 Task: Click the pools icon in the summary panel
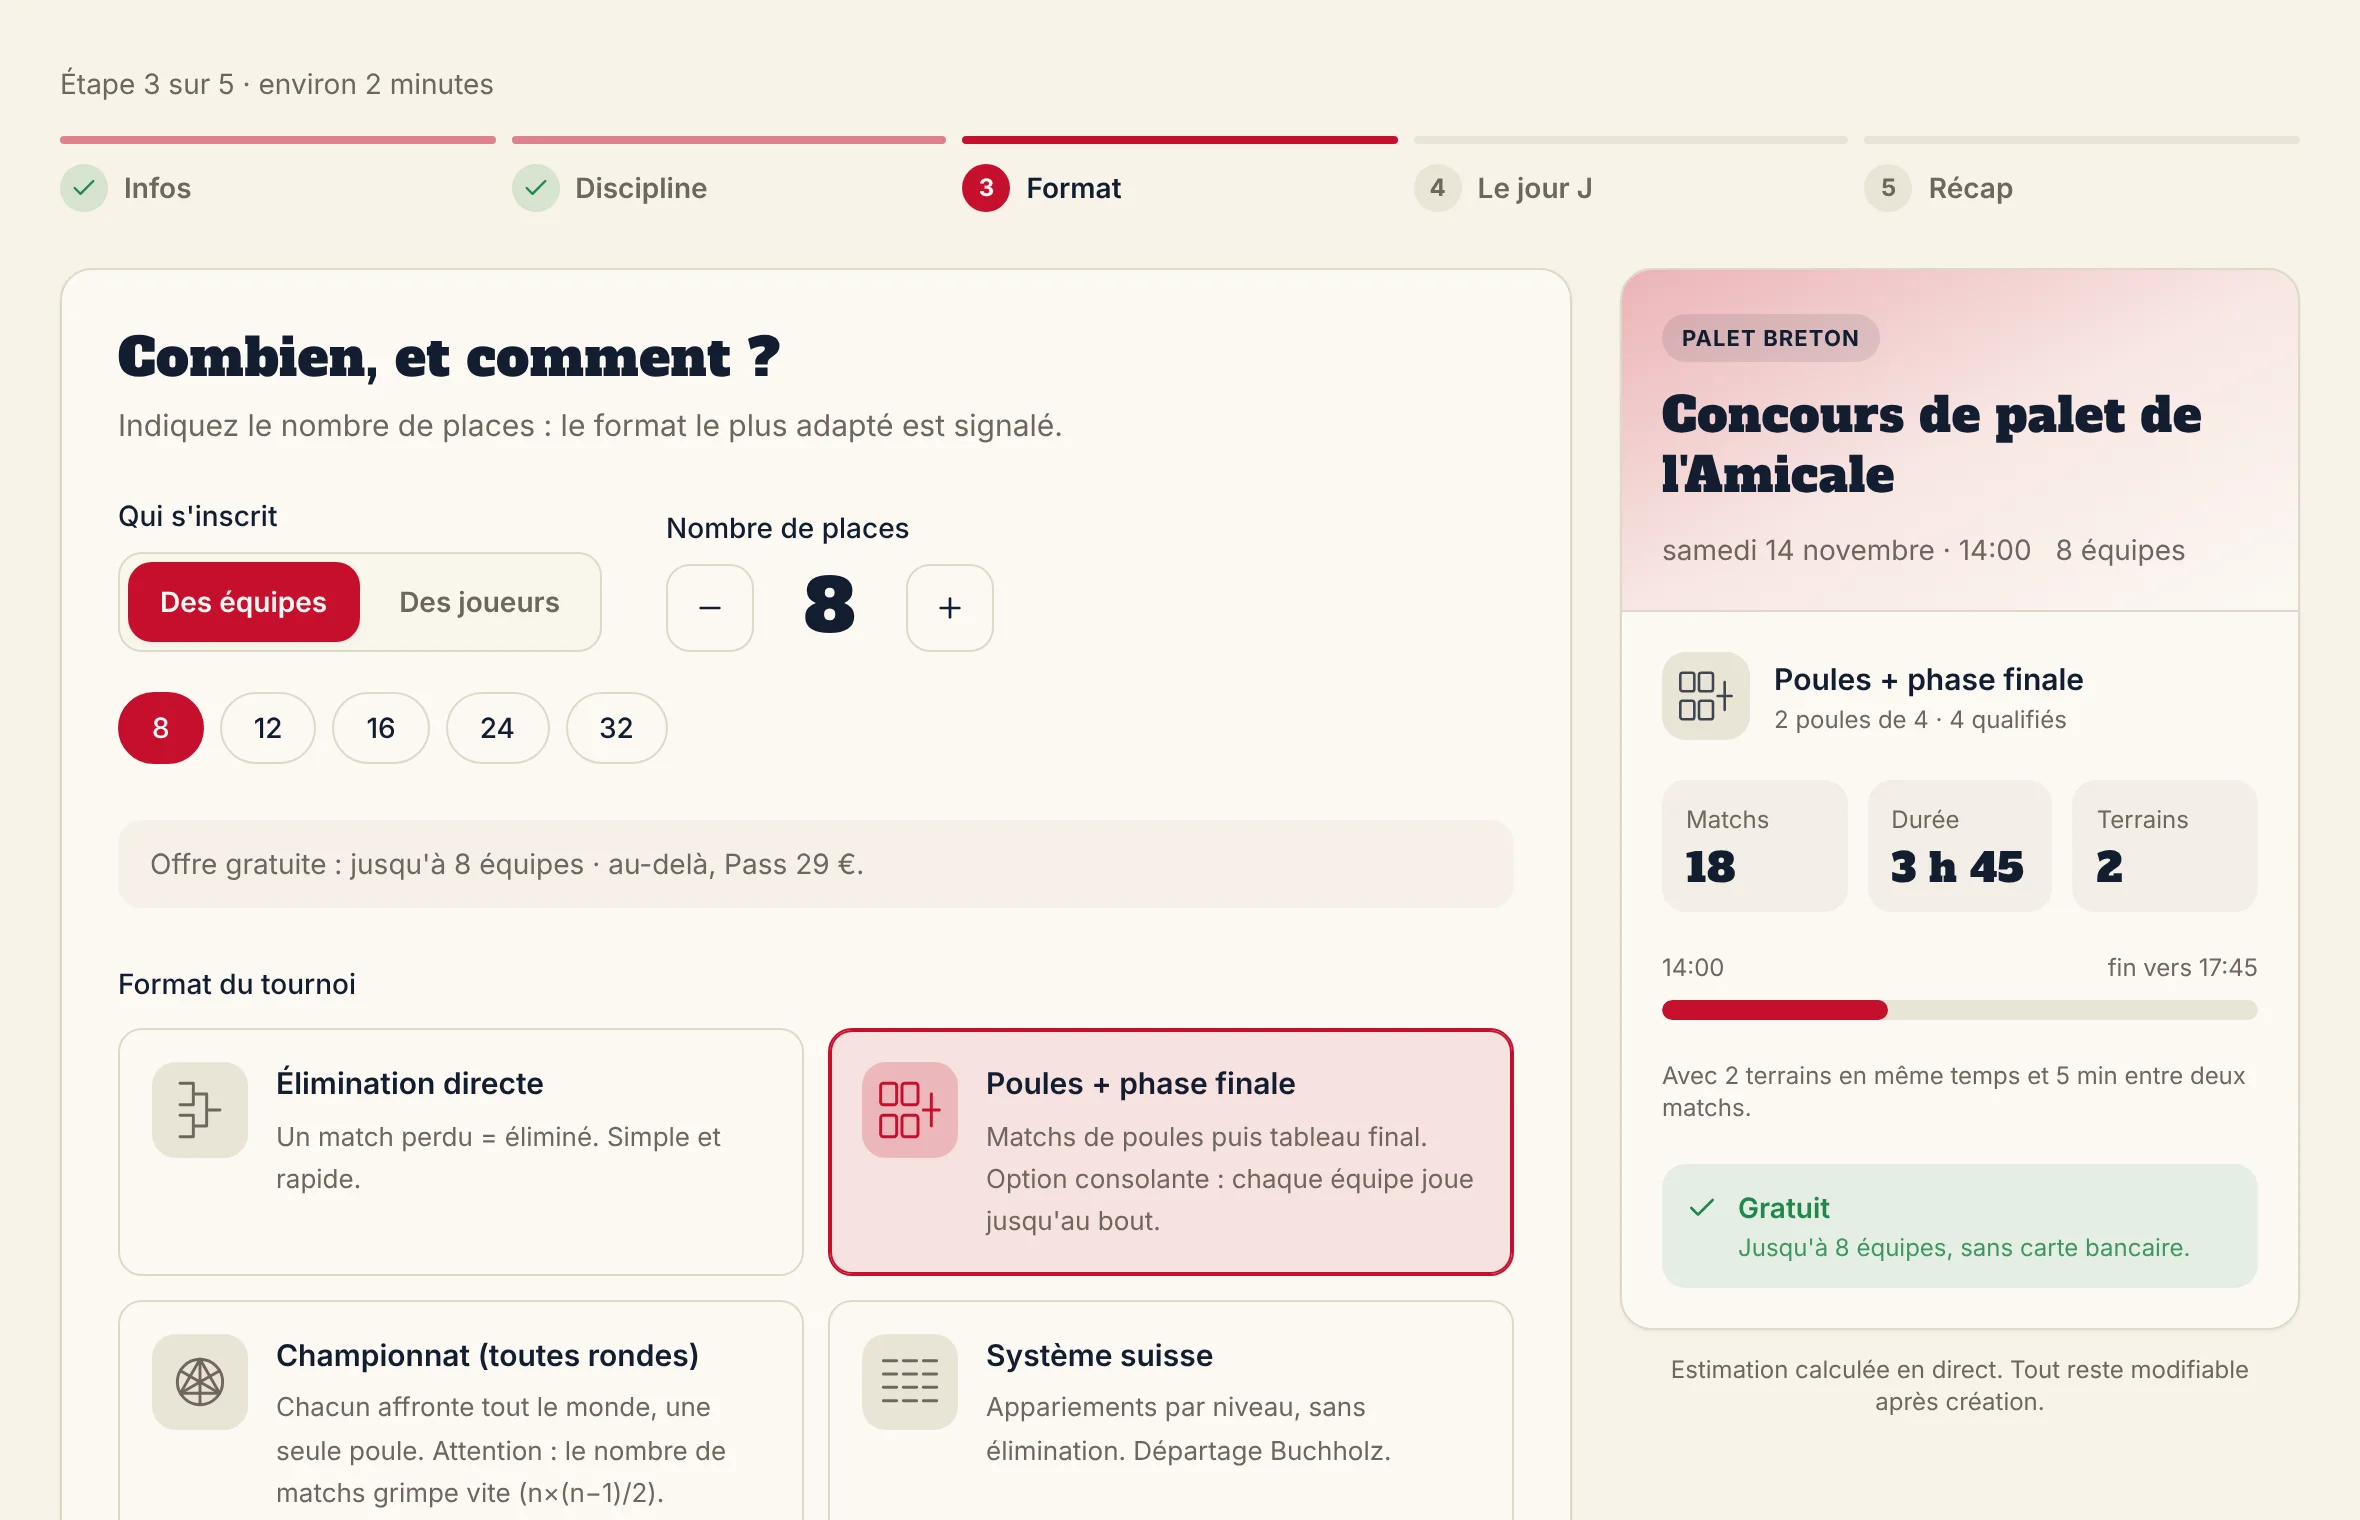click(x=1706, y=696)
